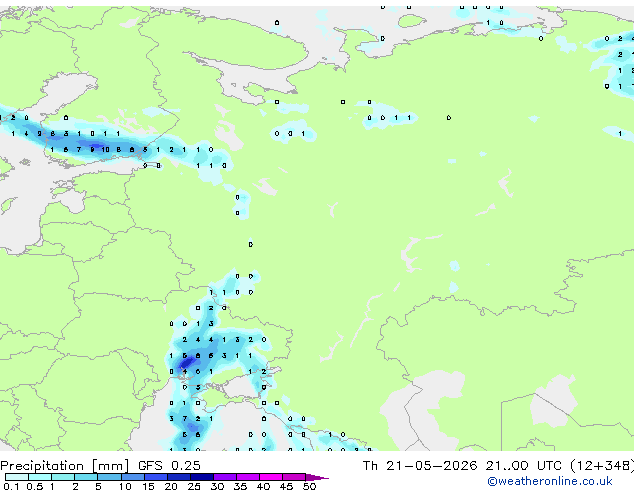Click the '40' legend scale label
This screenshot has width=634, height=490.
[x=263, y=486]
